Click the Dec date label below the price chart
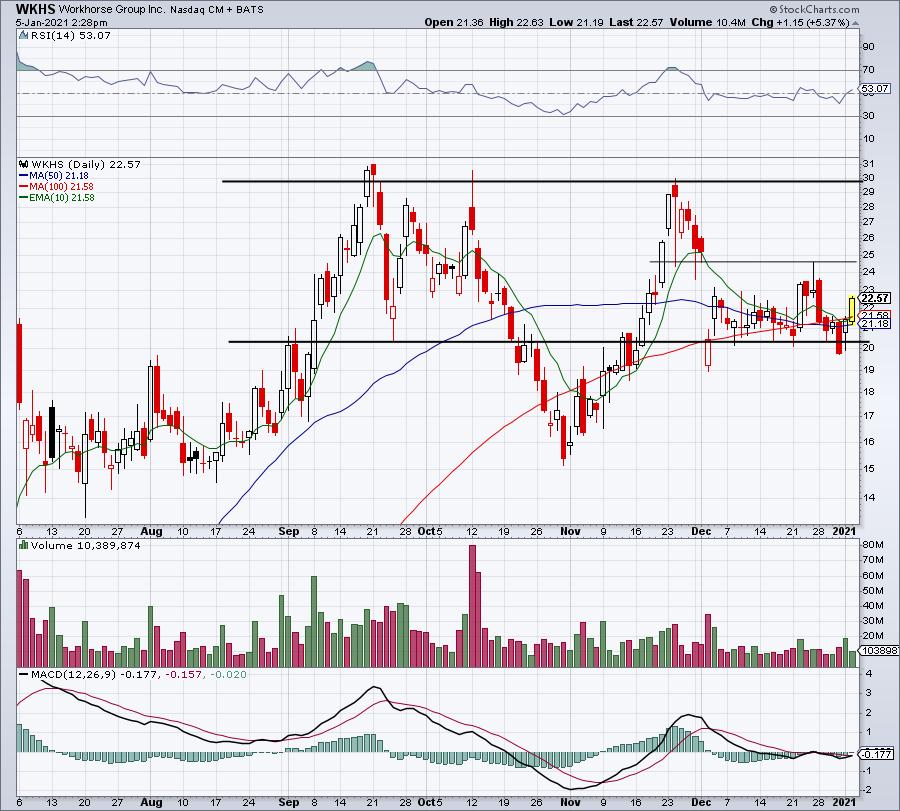 click(x=701, y=531)
